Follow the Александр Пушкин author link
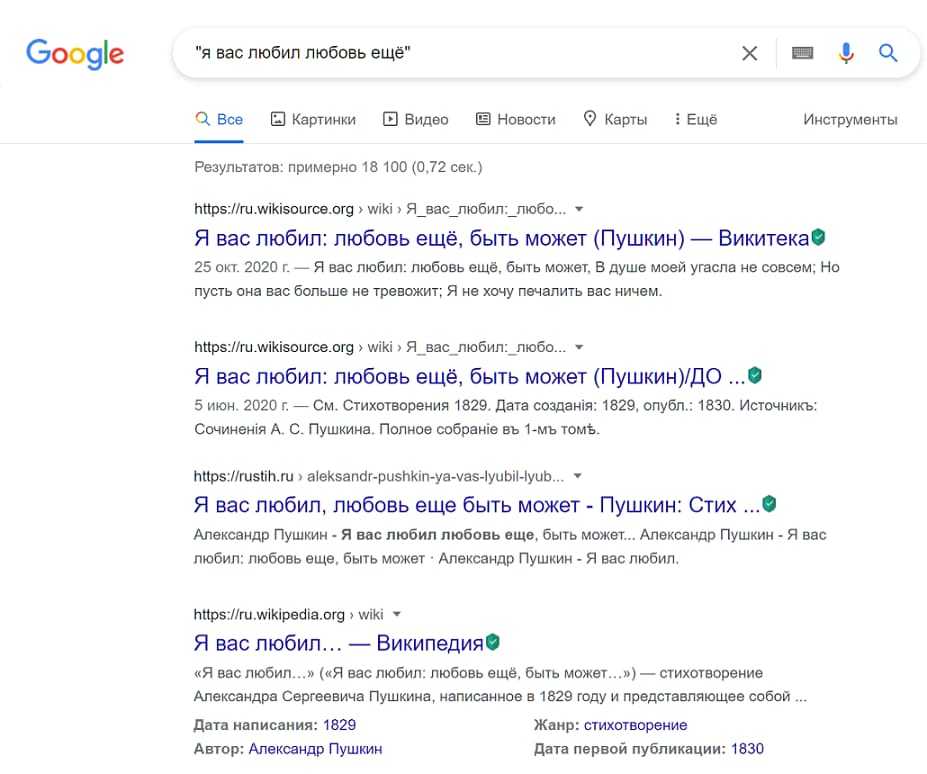 (315, 748)
